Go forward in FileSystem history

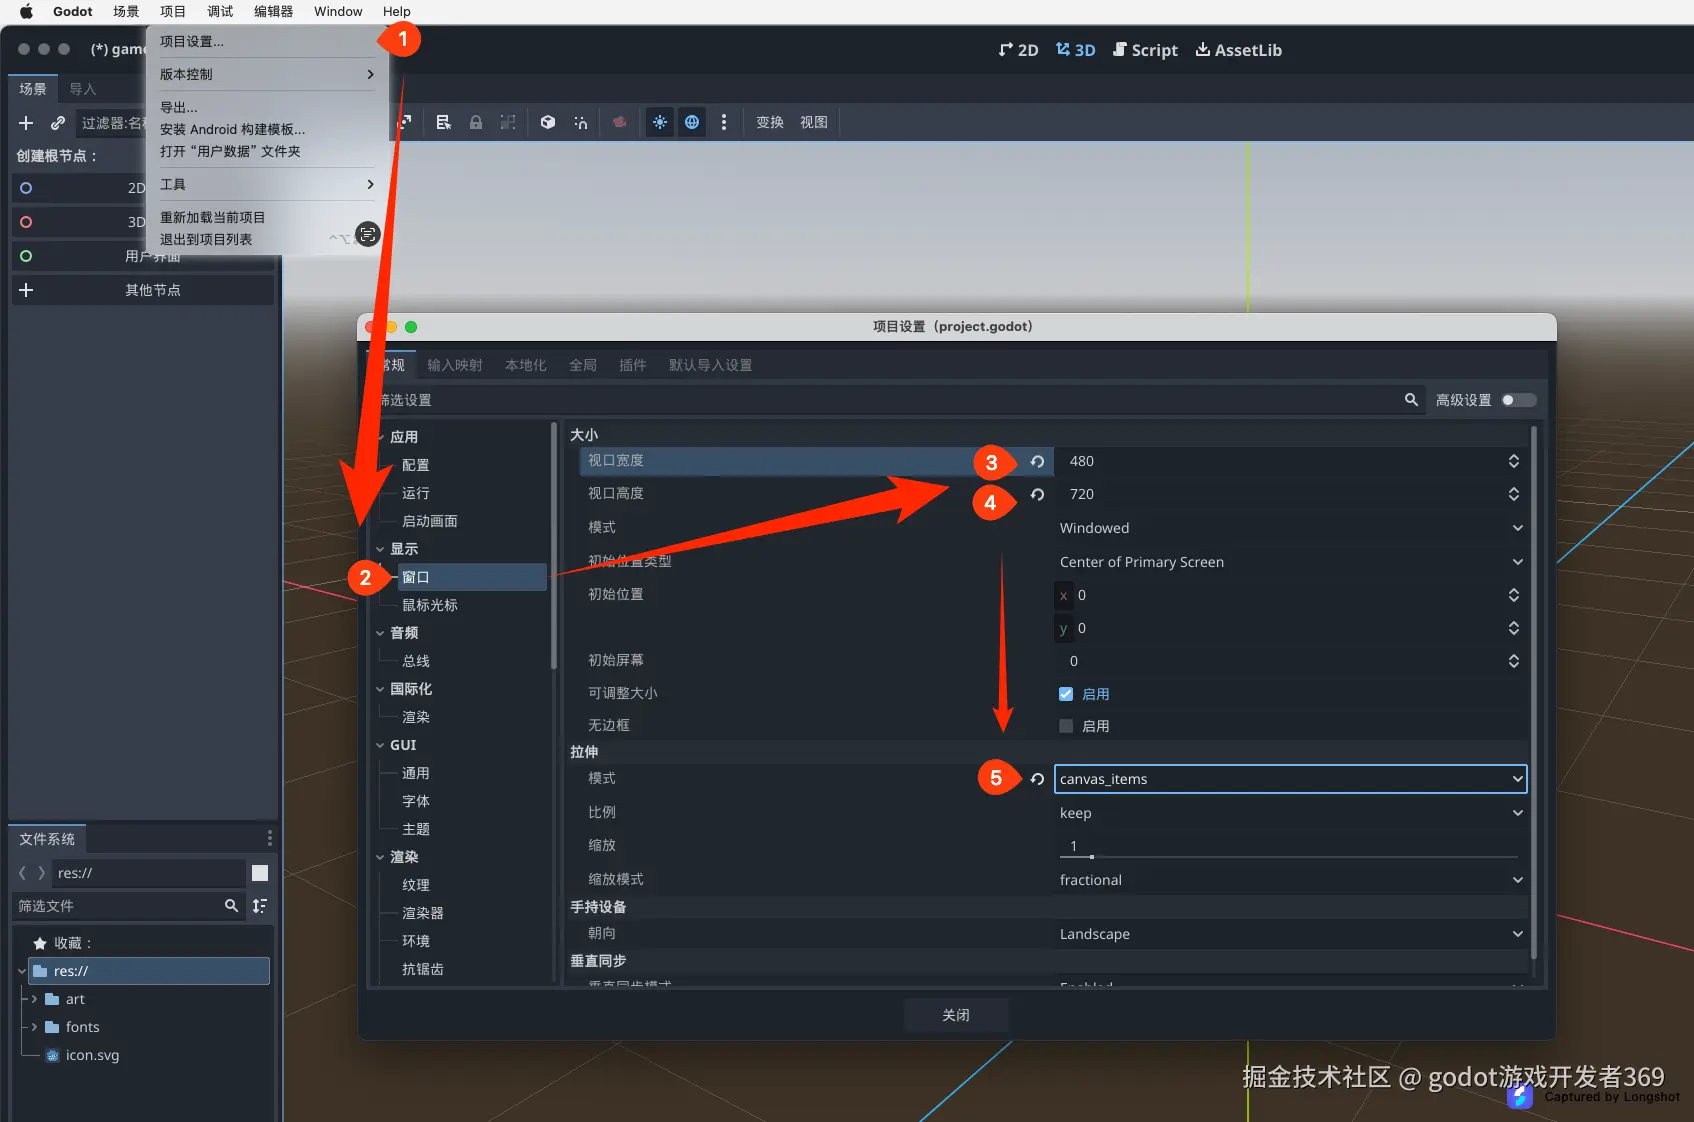pyautogui.click(x=41, y=873)
